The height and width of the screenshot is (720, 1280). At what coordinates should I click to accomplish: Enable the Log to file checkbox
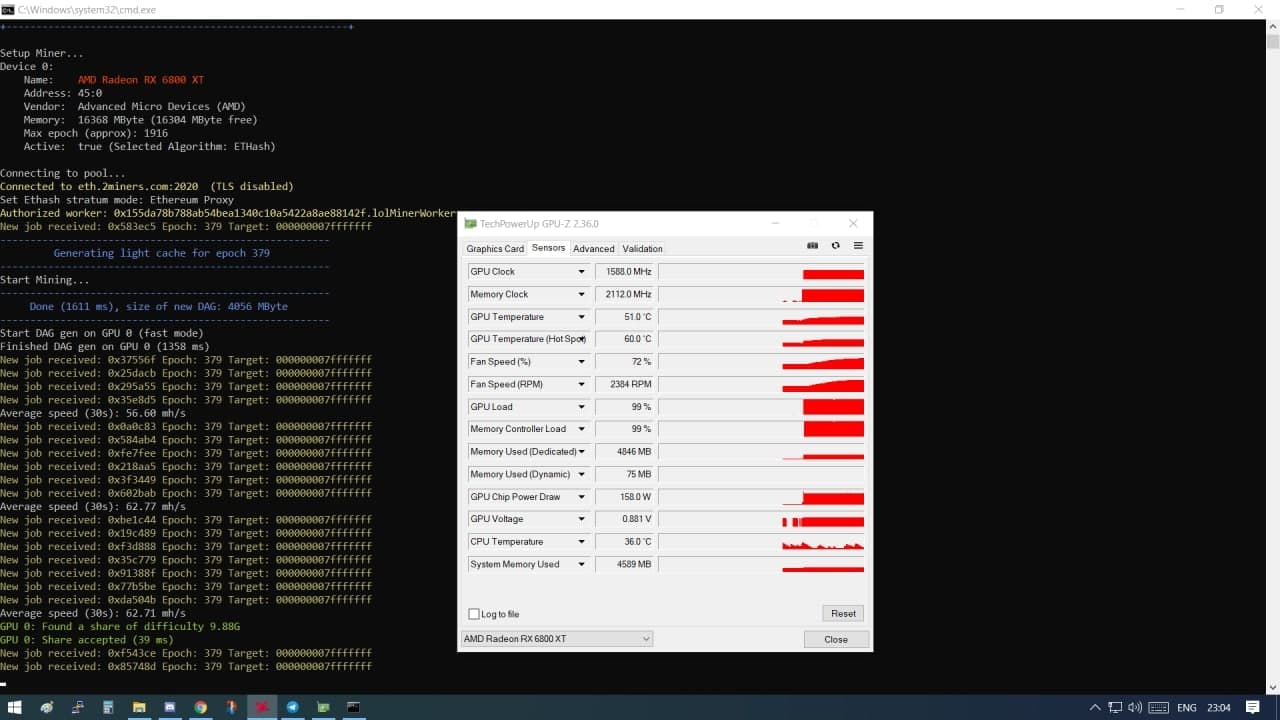click(x=474, y=614)
